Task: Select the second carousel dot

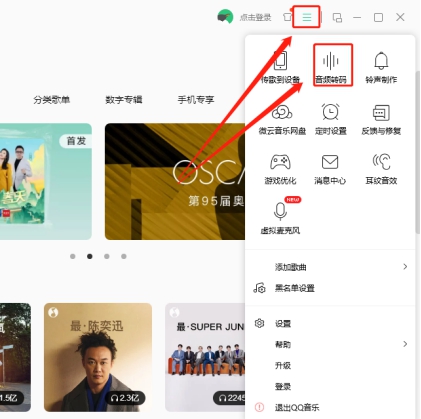Action: (90, 256)
